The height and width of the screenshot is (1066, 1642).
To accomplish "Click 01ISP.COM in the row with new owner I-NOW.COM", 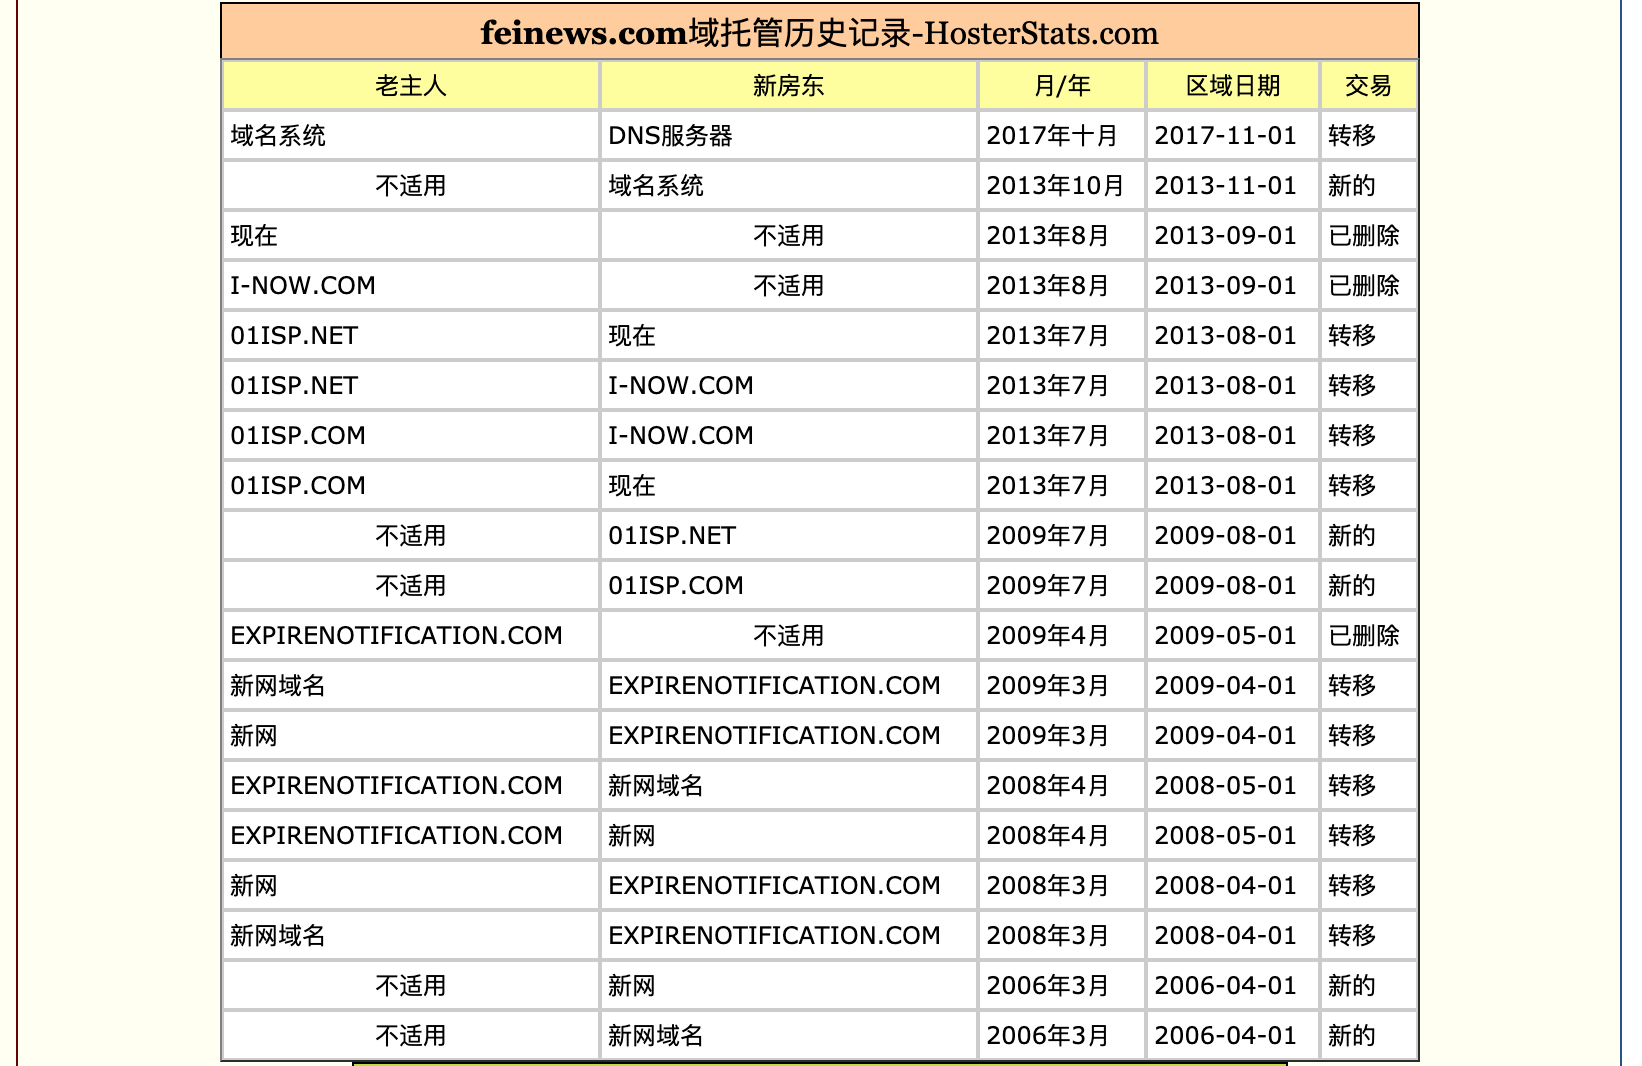I will click(x=298, y=436).
